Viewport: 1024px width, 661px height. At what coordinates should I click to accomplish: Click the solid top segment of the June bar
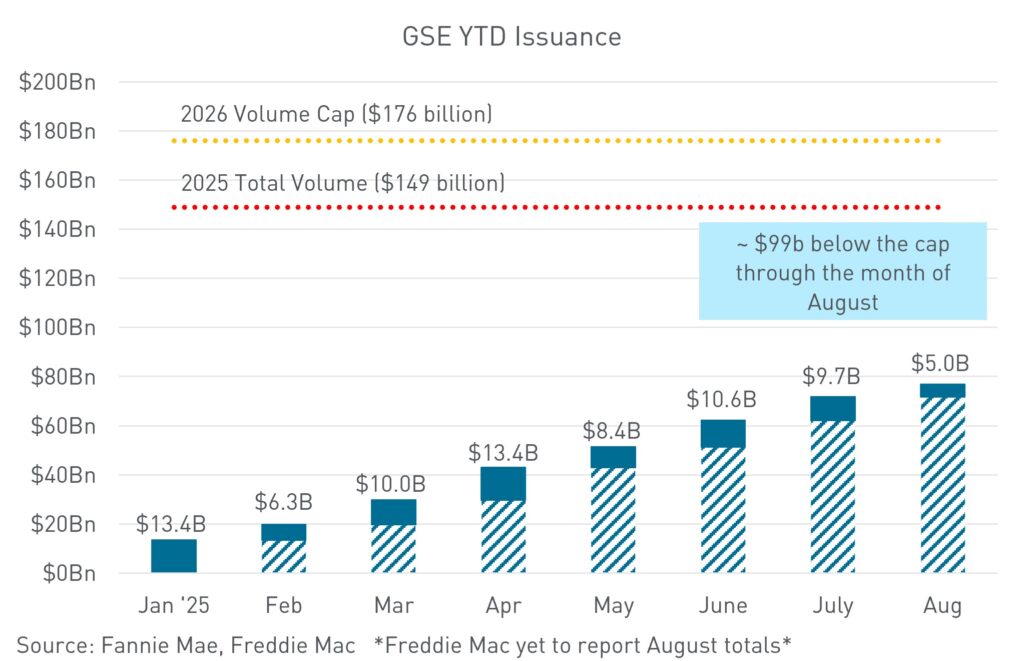[x=723, y=434]
